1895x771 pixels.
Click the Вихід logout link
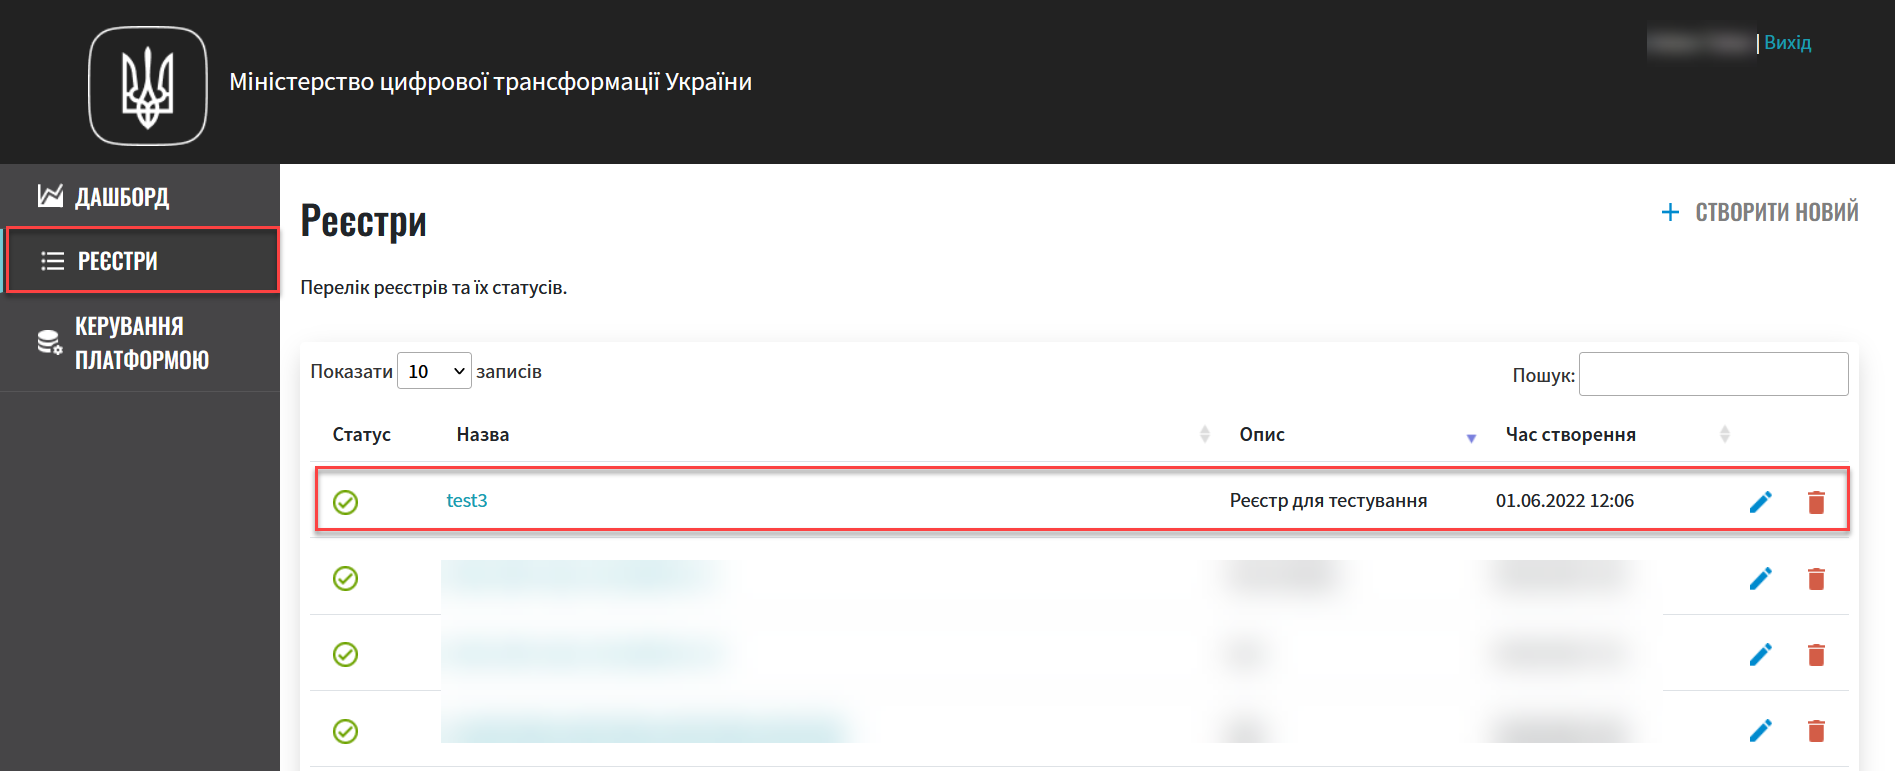tap(1787, 43)
